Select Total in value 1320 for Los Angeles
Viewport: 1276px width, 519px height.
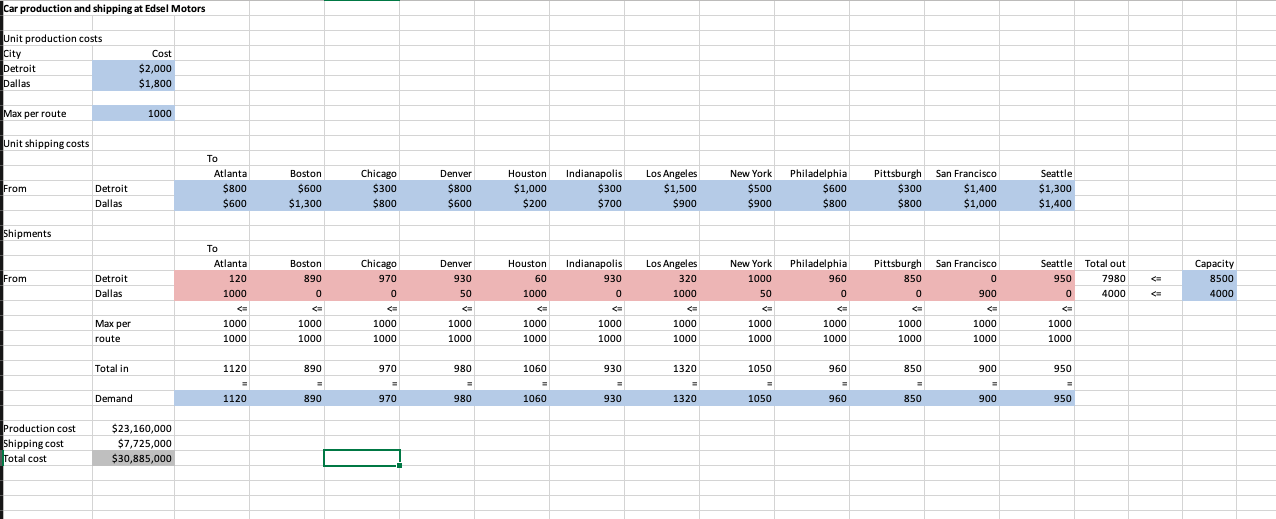point(662,369)
